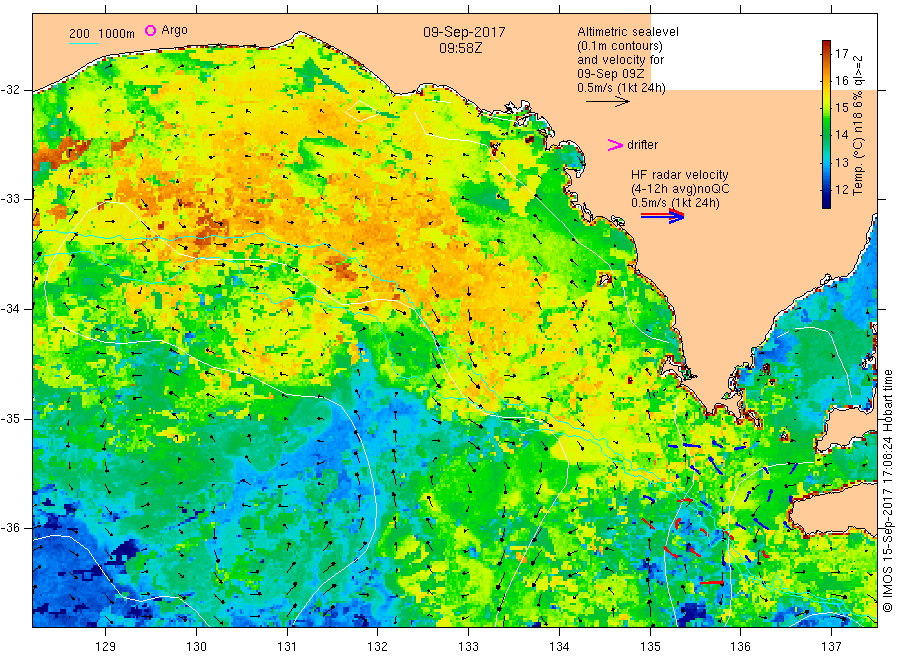Click the '0.5m/s (1kt 24h)' altimetric scale text
Image resolution: width=900 pixels, height=660 pixels.
[621, 88]
